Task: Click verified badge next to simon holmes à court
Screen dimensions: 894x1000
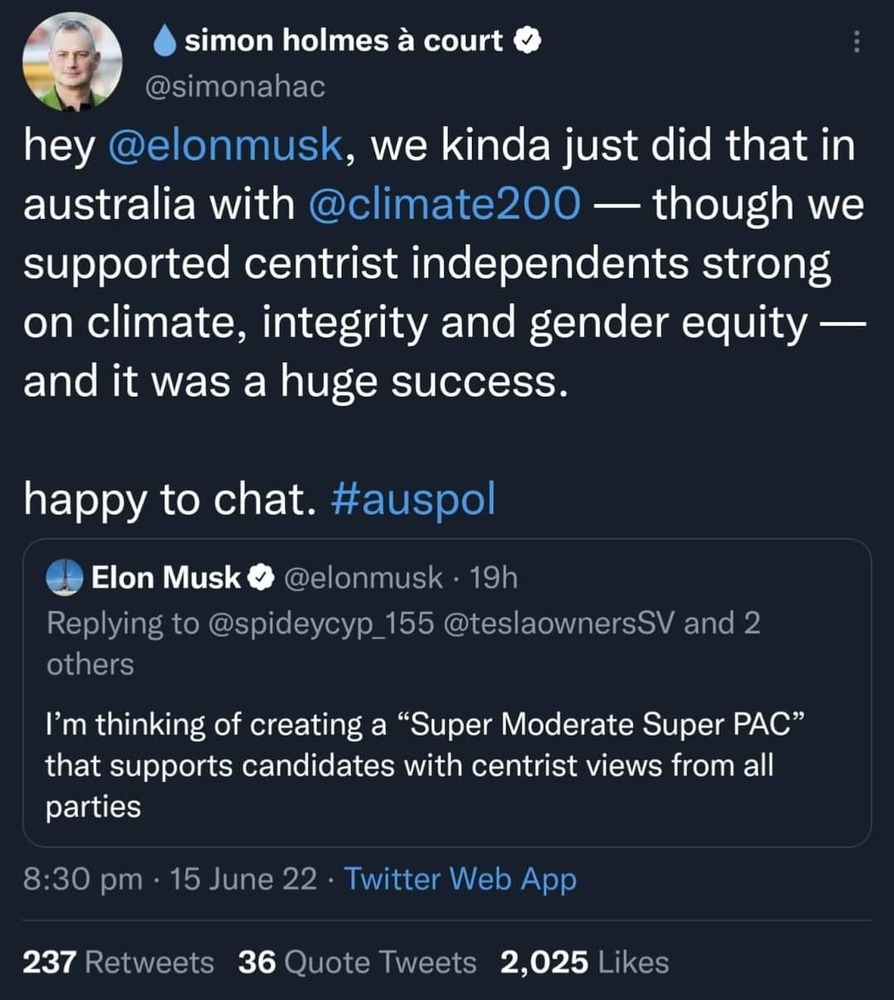Action: click(526, 41)
